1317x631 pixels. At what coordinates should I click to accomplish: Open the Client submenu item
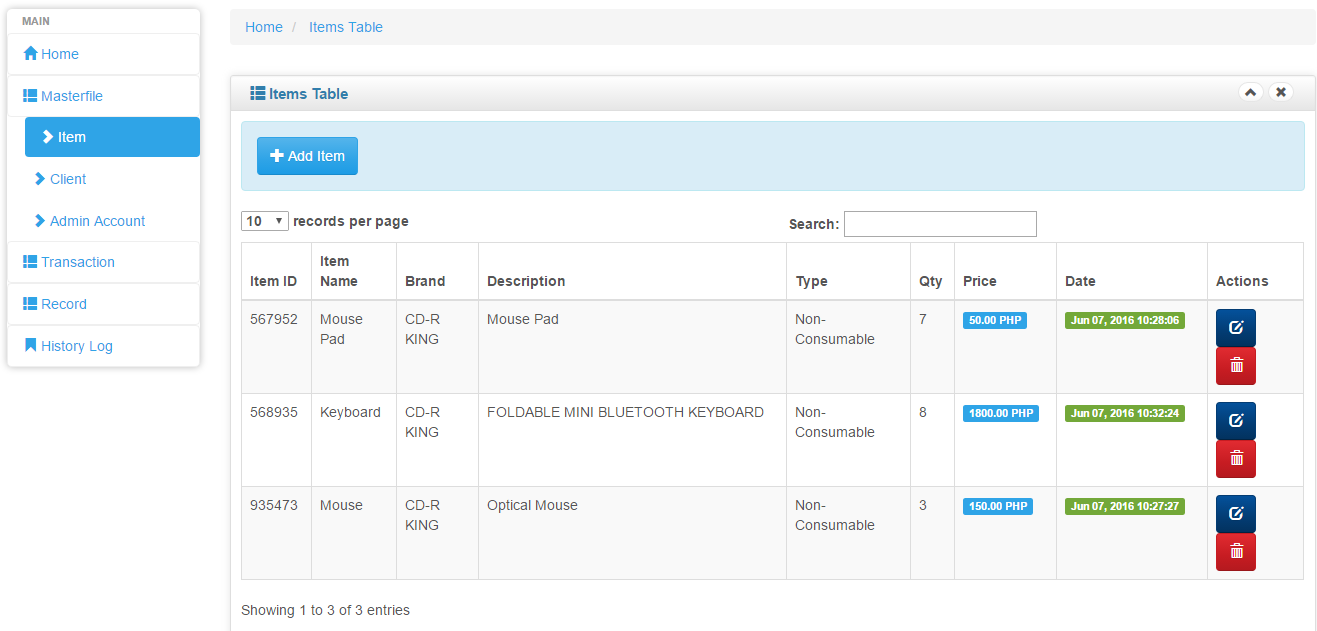pos(68,179)
